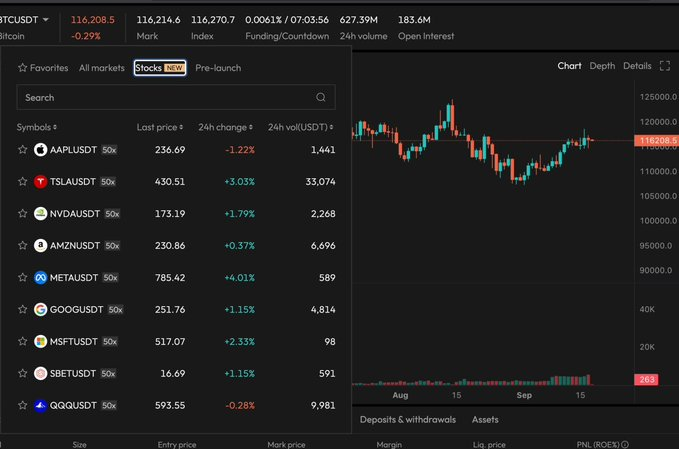The width and height of the screenshot is (679, 449).
Task: Click the QQQ logo icon
Action: click(x=40, y=405)
